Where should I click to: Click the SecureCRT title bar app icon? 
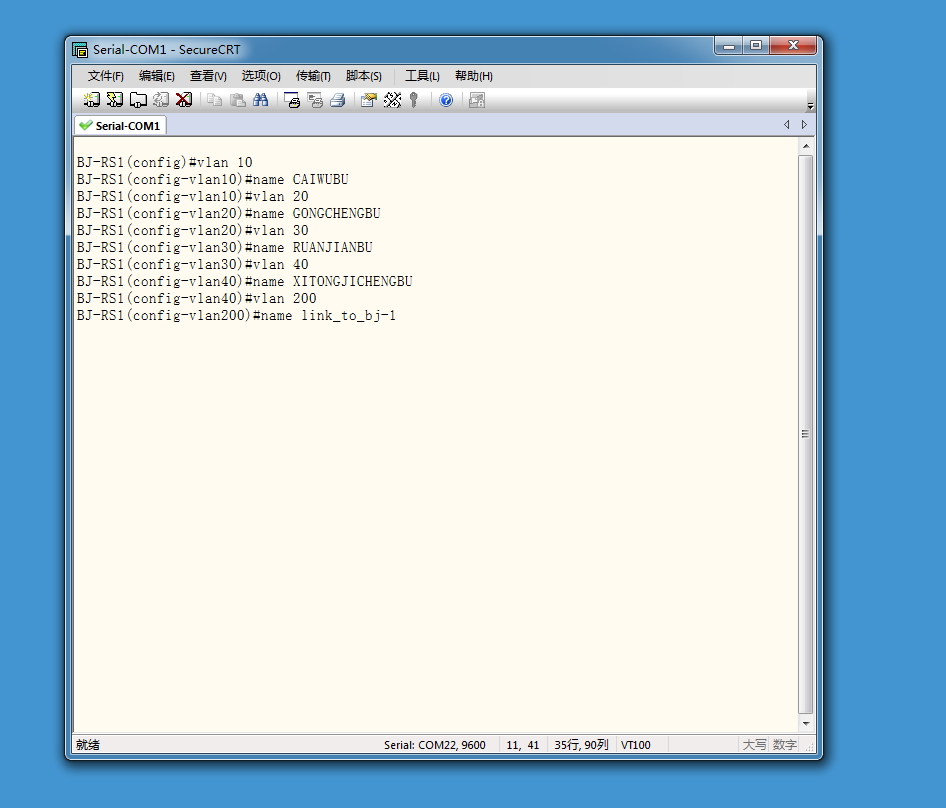tap(80, 49)
